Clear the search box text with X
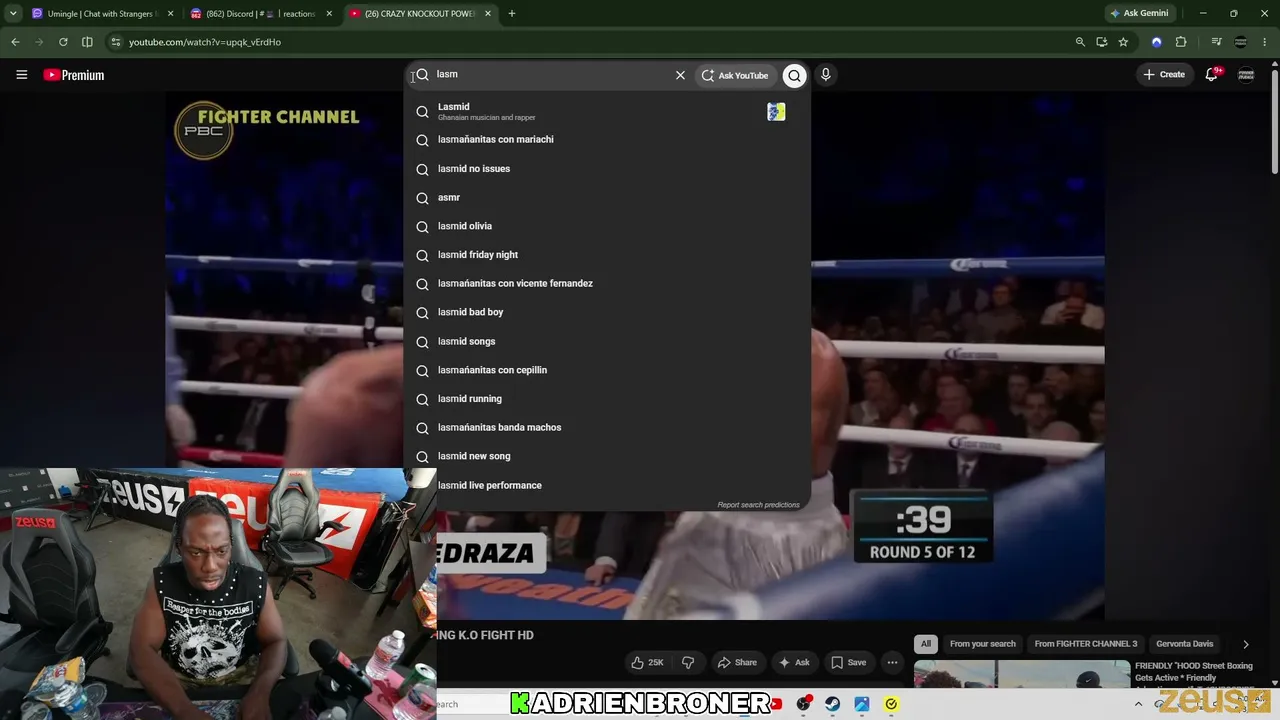The image size is (1280, 720). pyautogui.click(x=680, y=75)
